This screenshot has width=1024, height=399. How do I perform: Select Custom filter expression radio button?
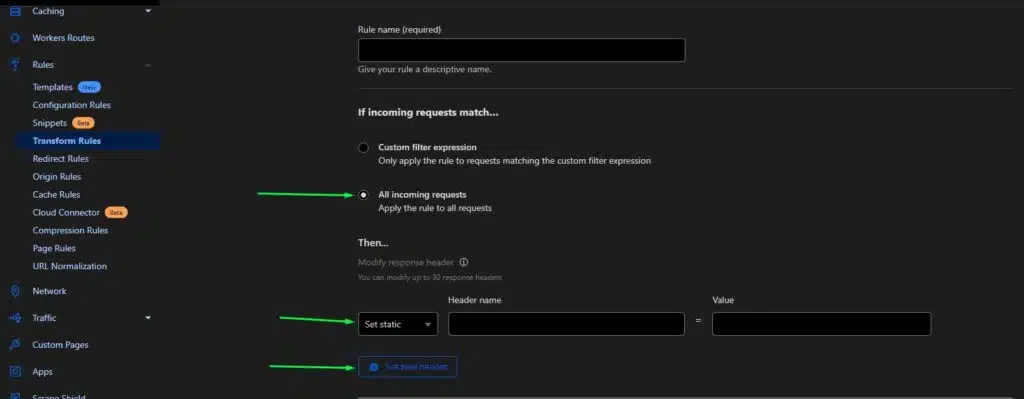[x=364, y=148]
